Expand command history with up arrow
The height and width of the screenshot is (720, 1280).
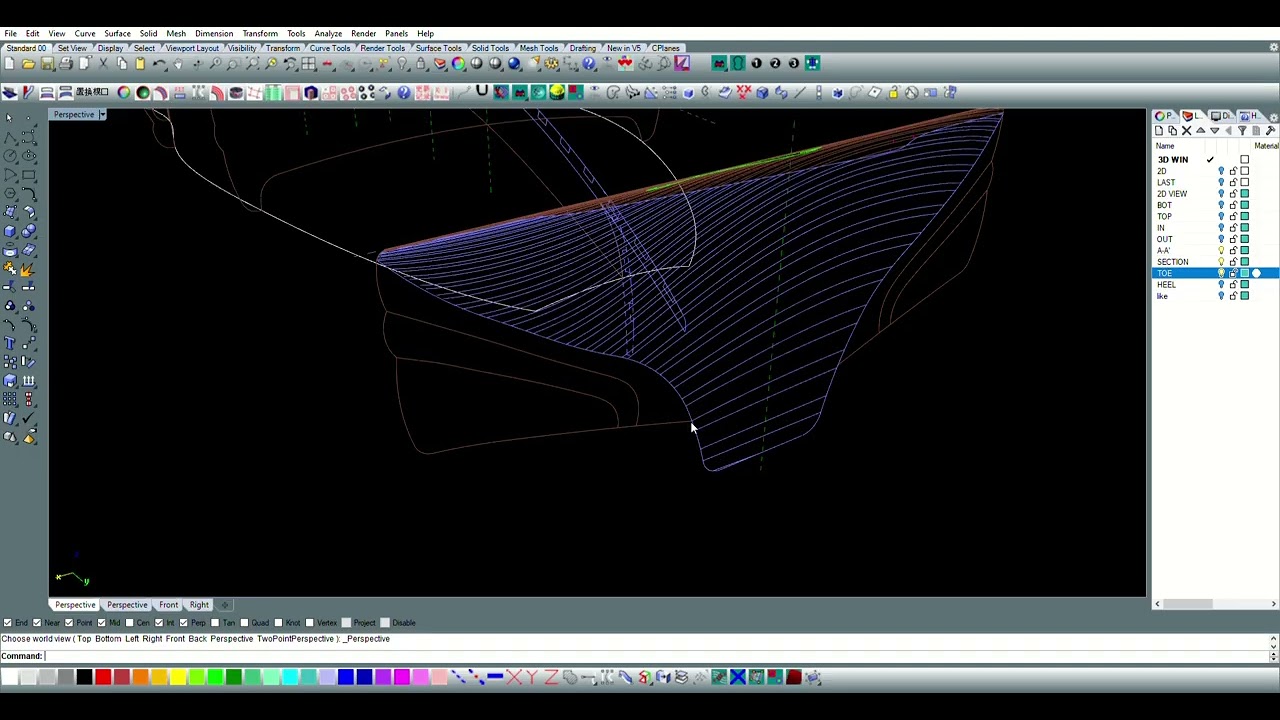tap(1273, 639)
